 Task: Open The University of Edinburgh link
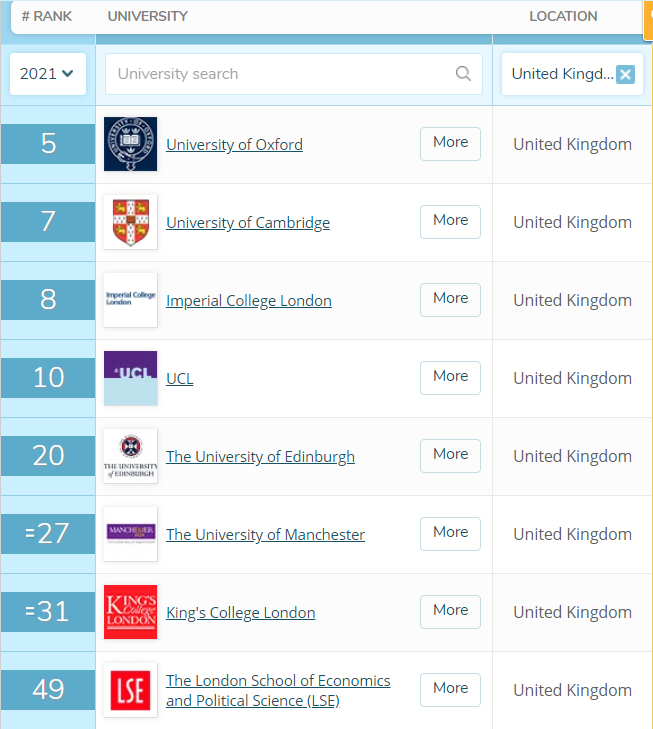[x=260, y=457]
